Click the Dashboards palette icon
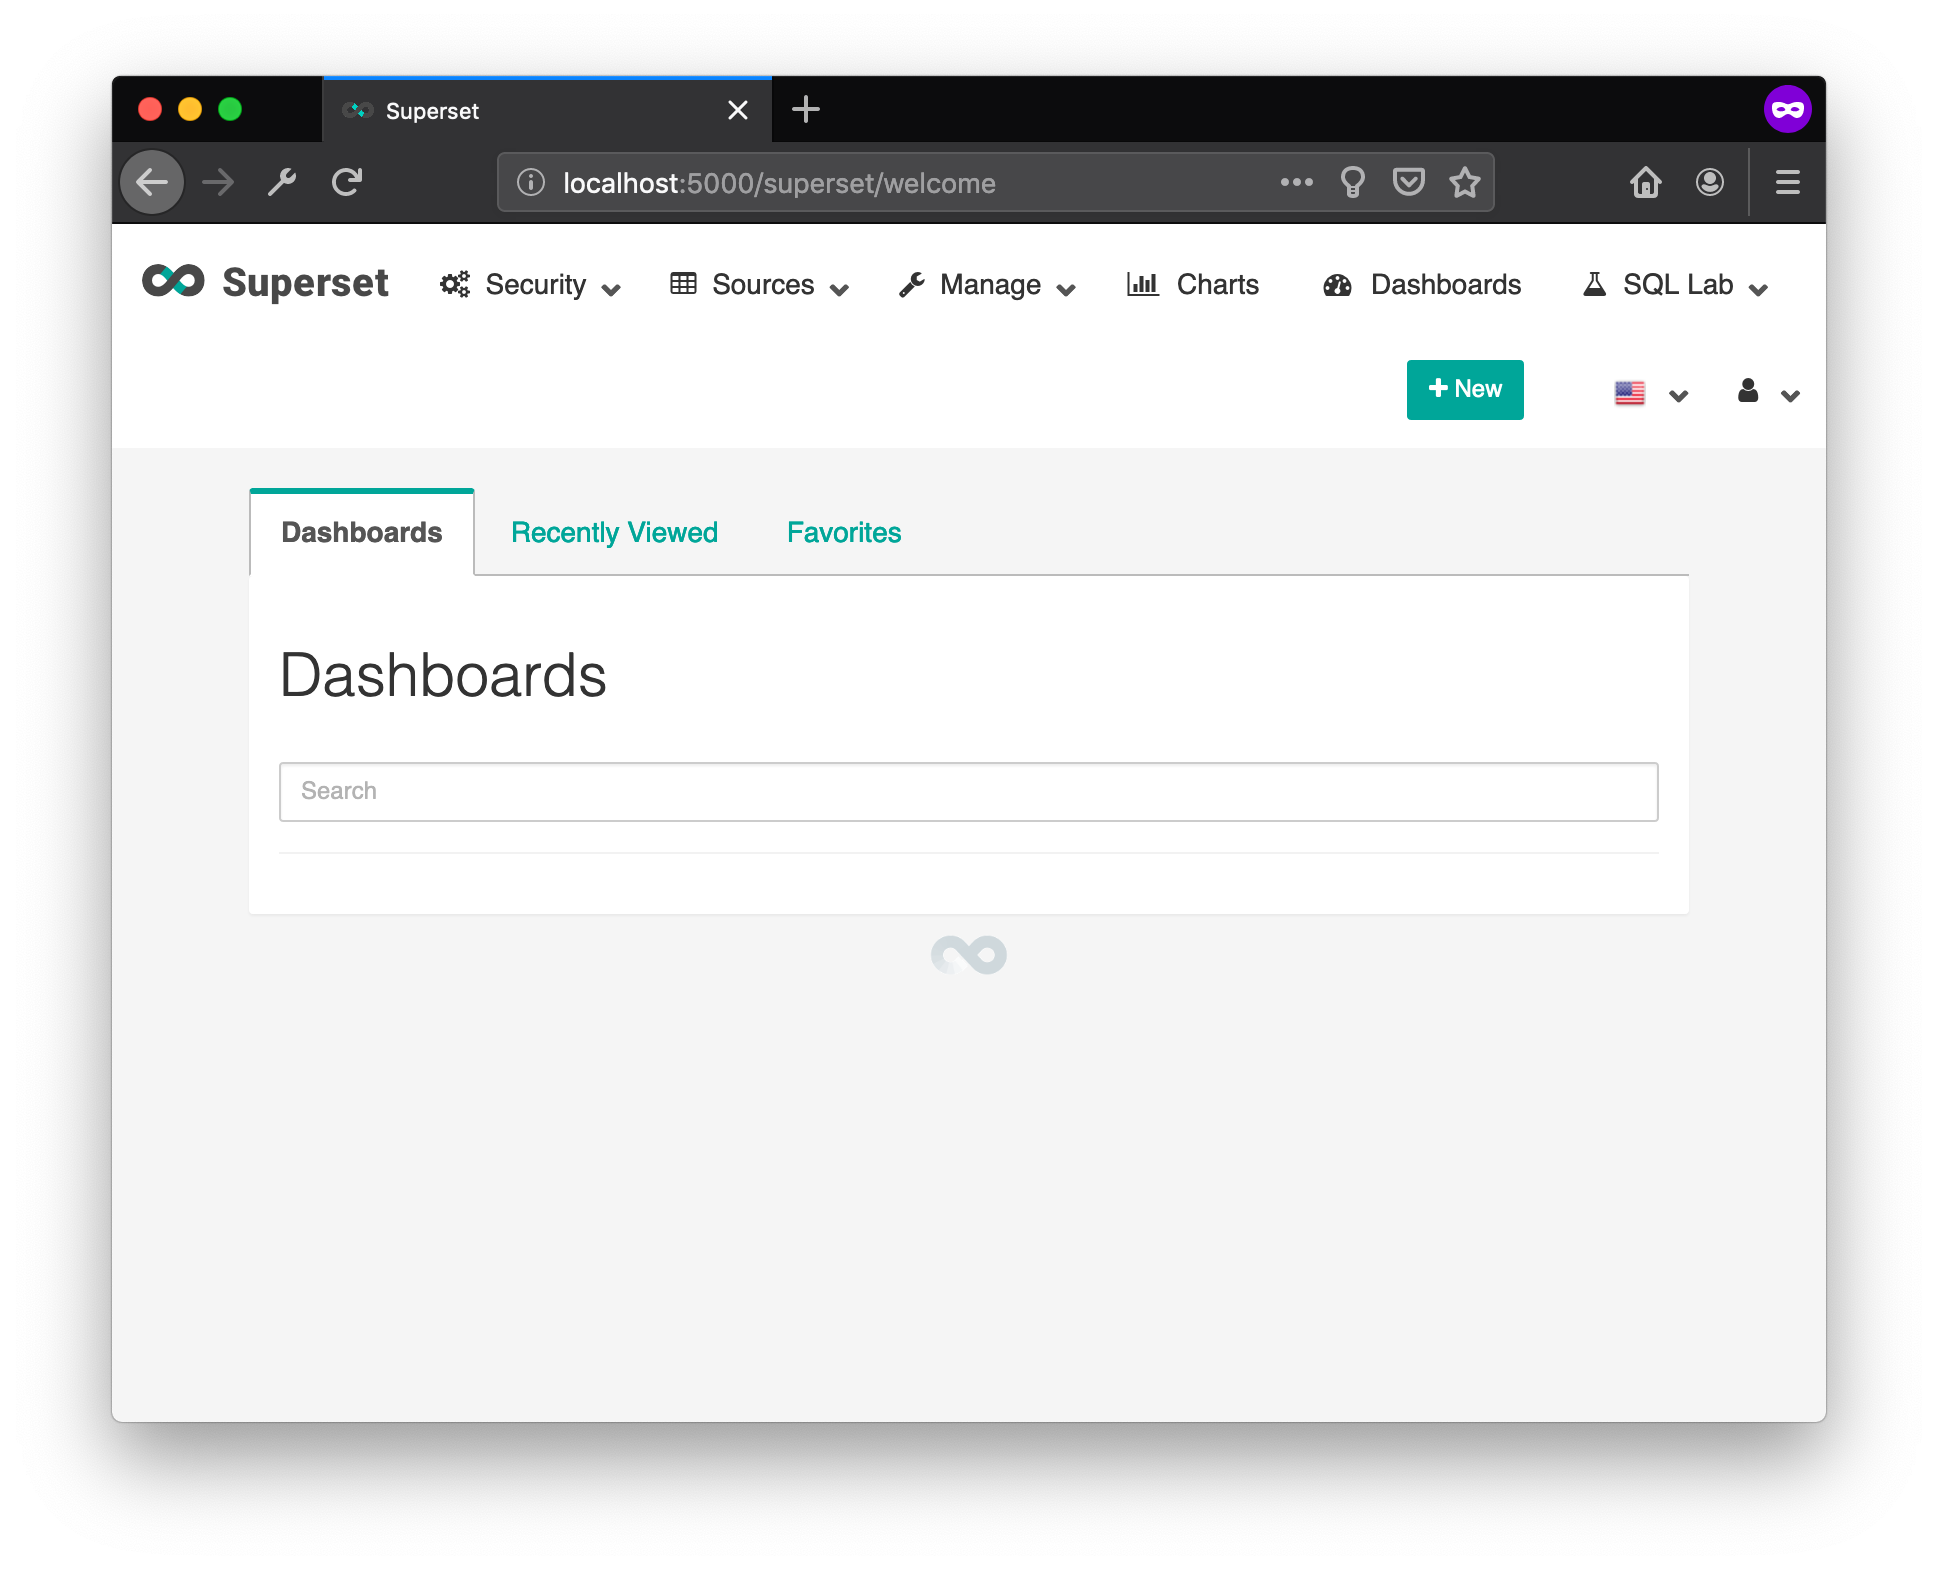This screenshot has height=1570, width=1938. (1338, 284)
